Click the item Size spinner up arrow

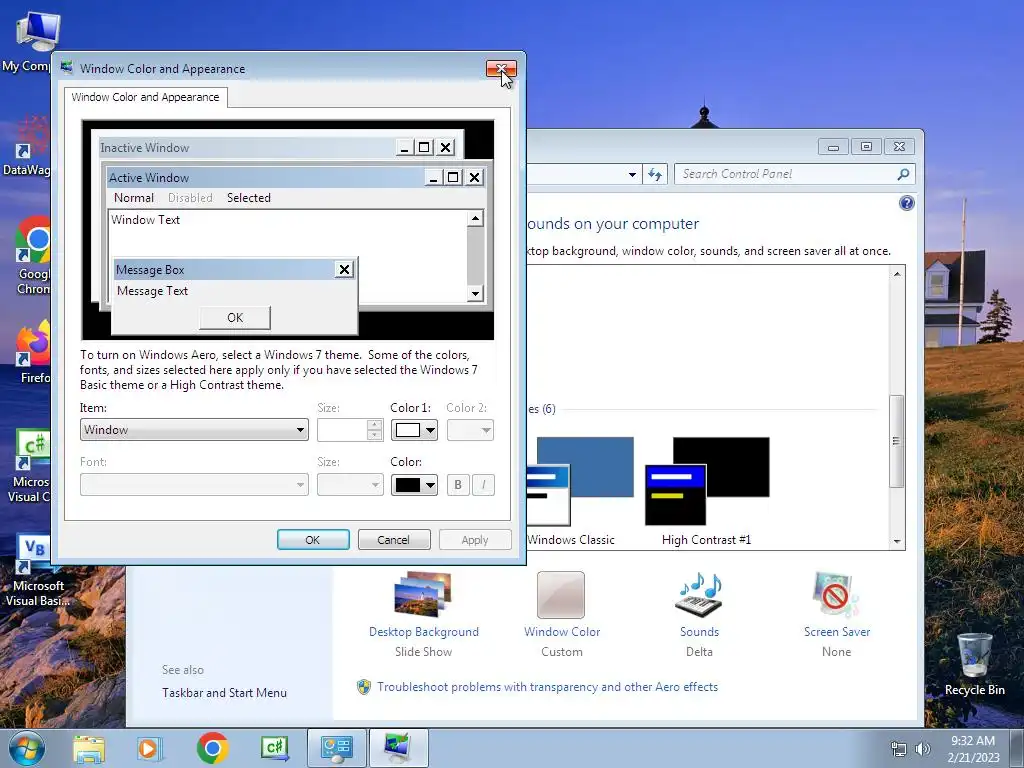tap(374, 424)
